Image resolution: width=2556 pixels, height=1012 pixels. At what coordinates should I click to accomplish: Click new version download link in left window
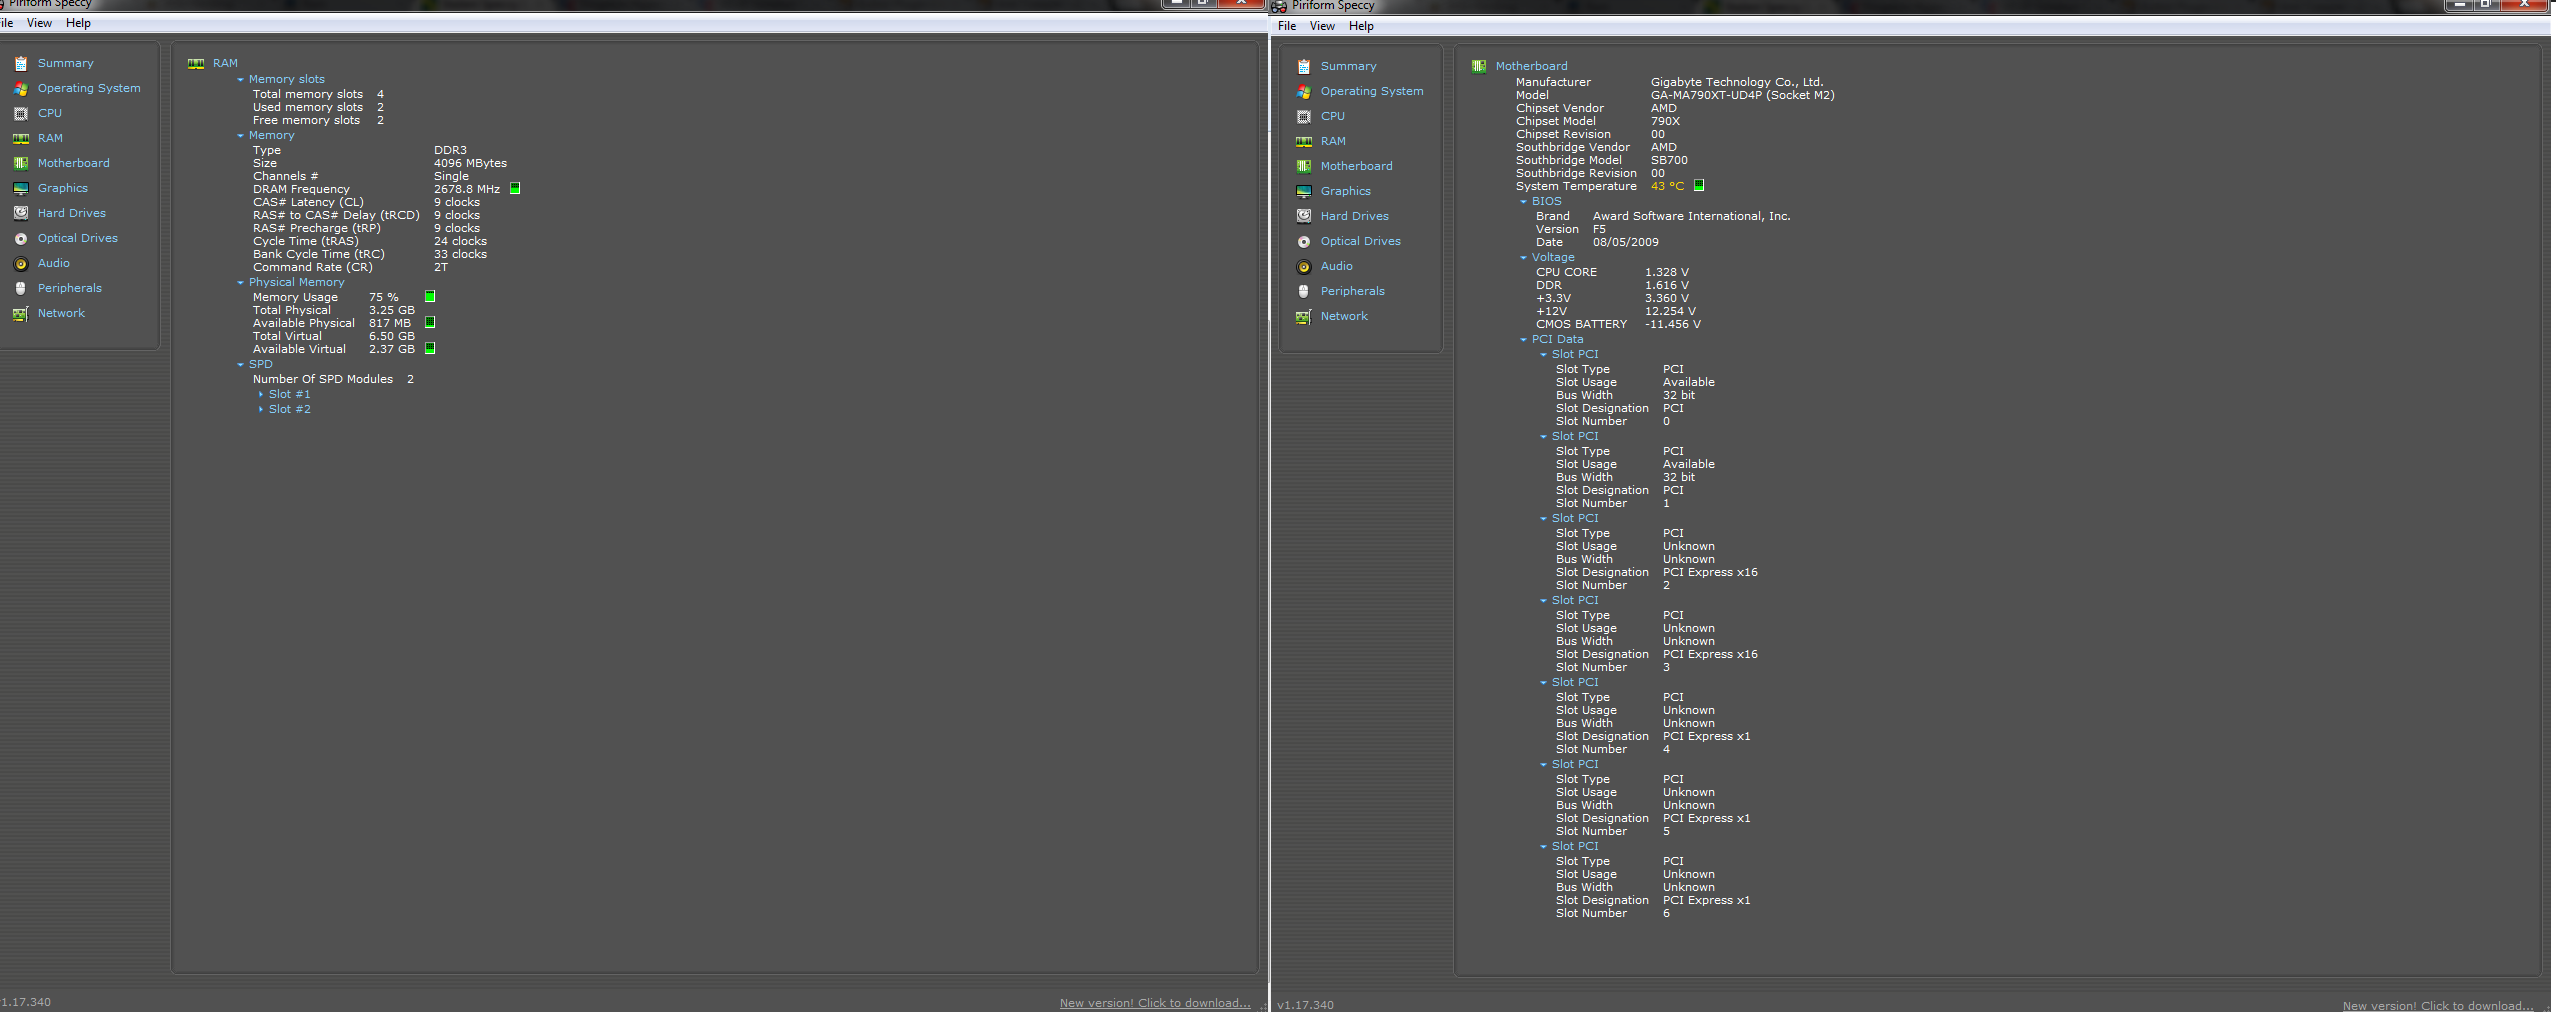pyautogui.click(x=1155, y=1003)
